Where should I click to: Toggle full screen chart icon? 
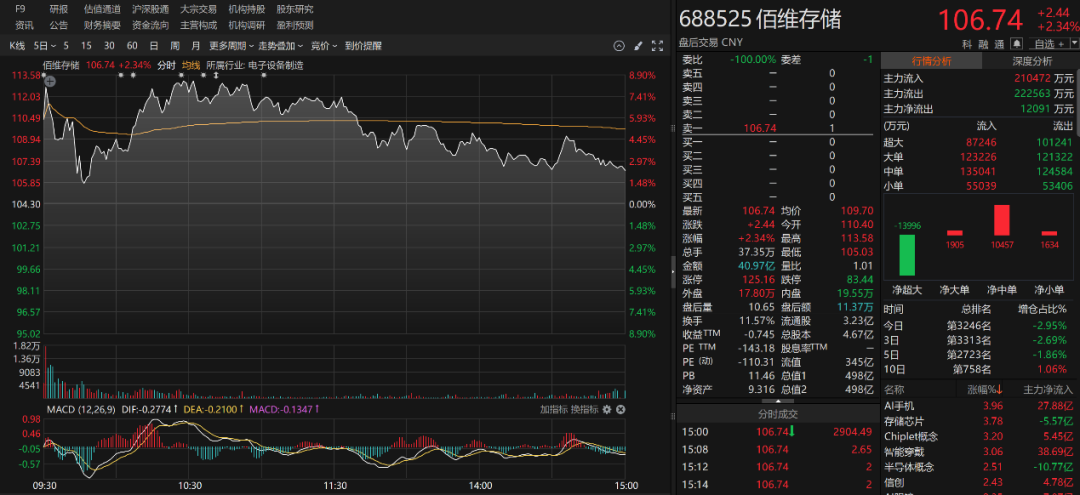(x=657, y=46)
